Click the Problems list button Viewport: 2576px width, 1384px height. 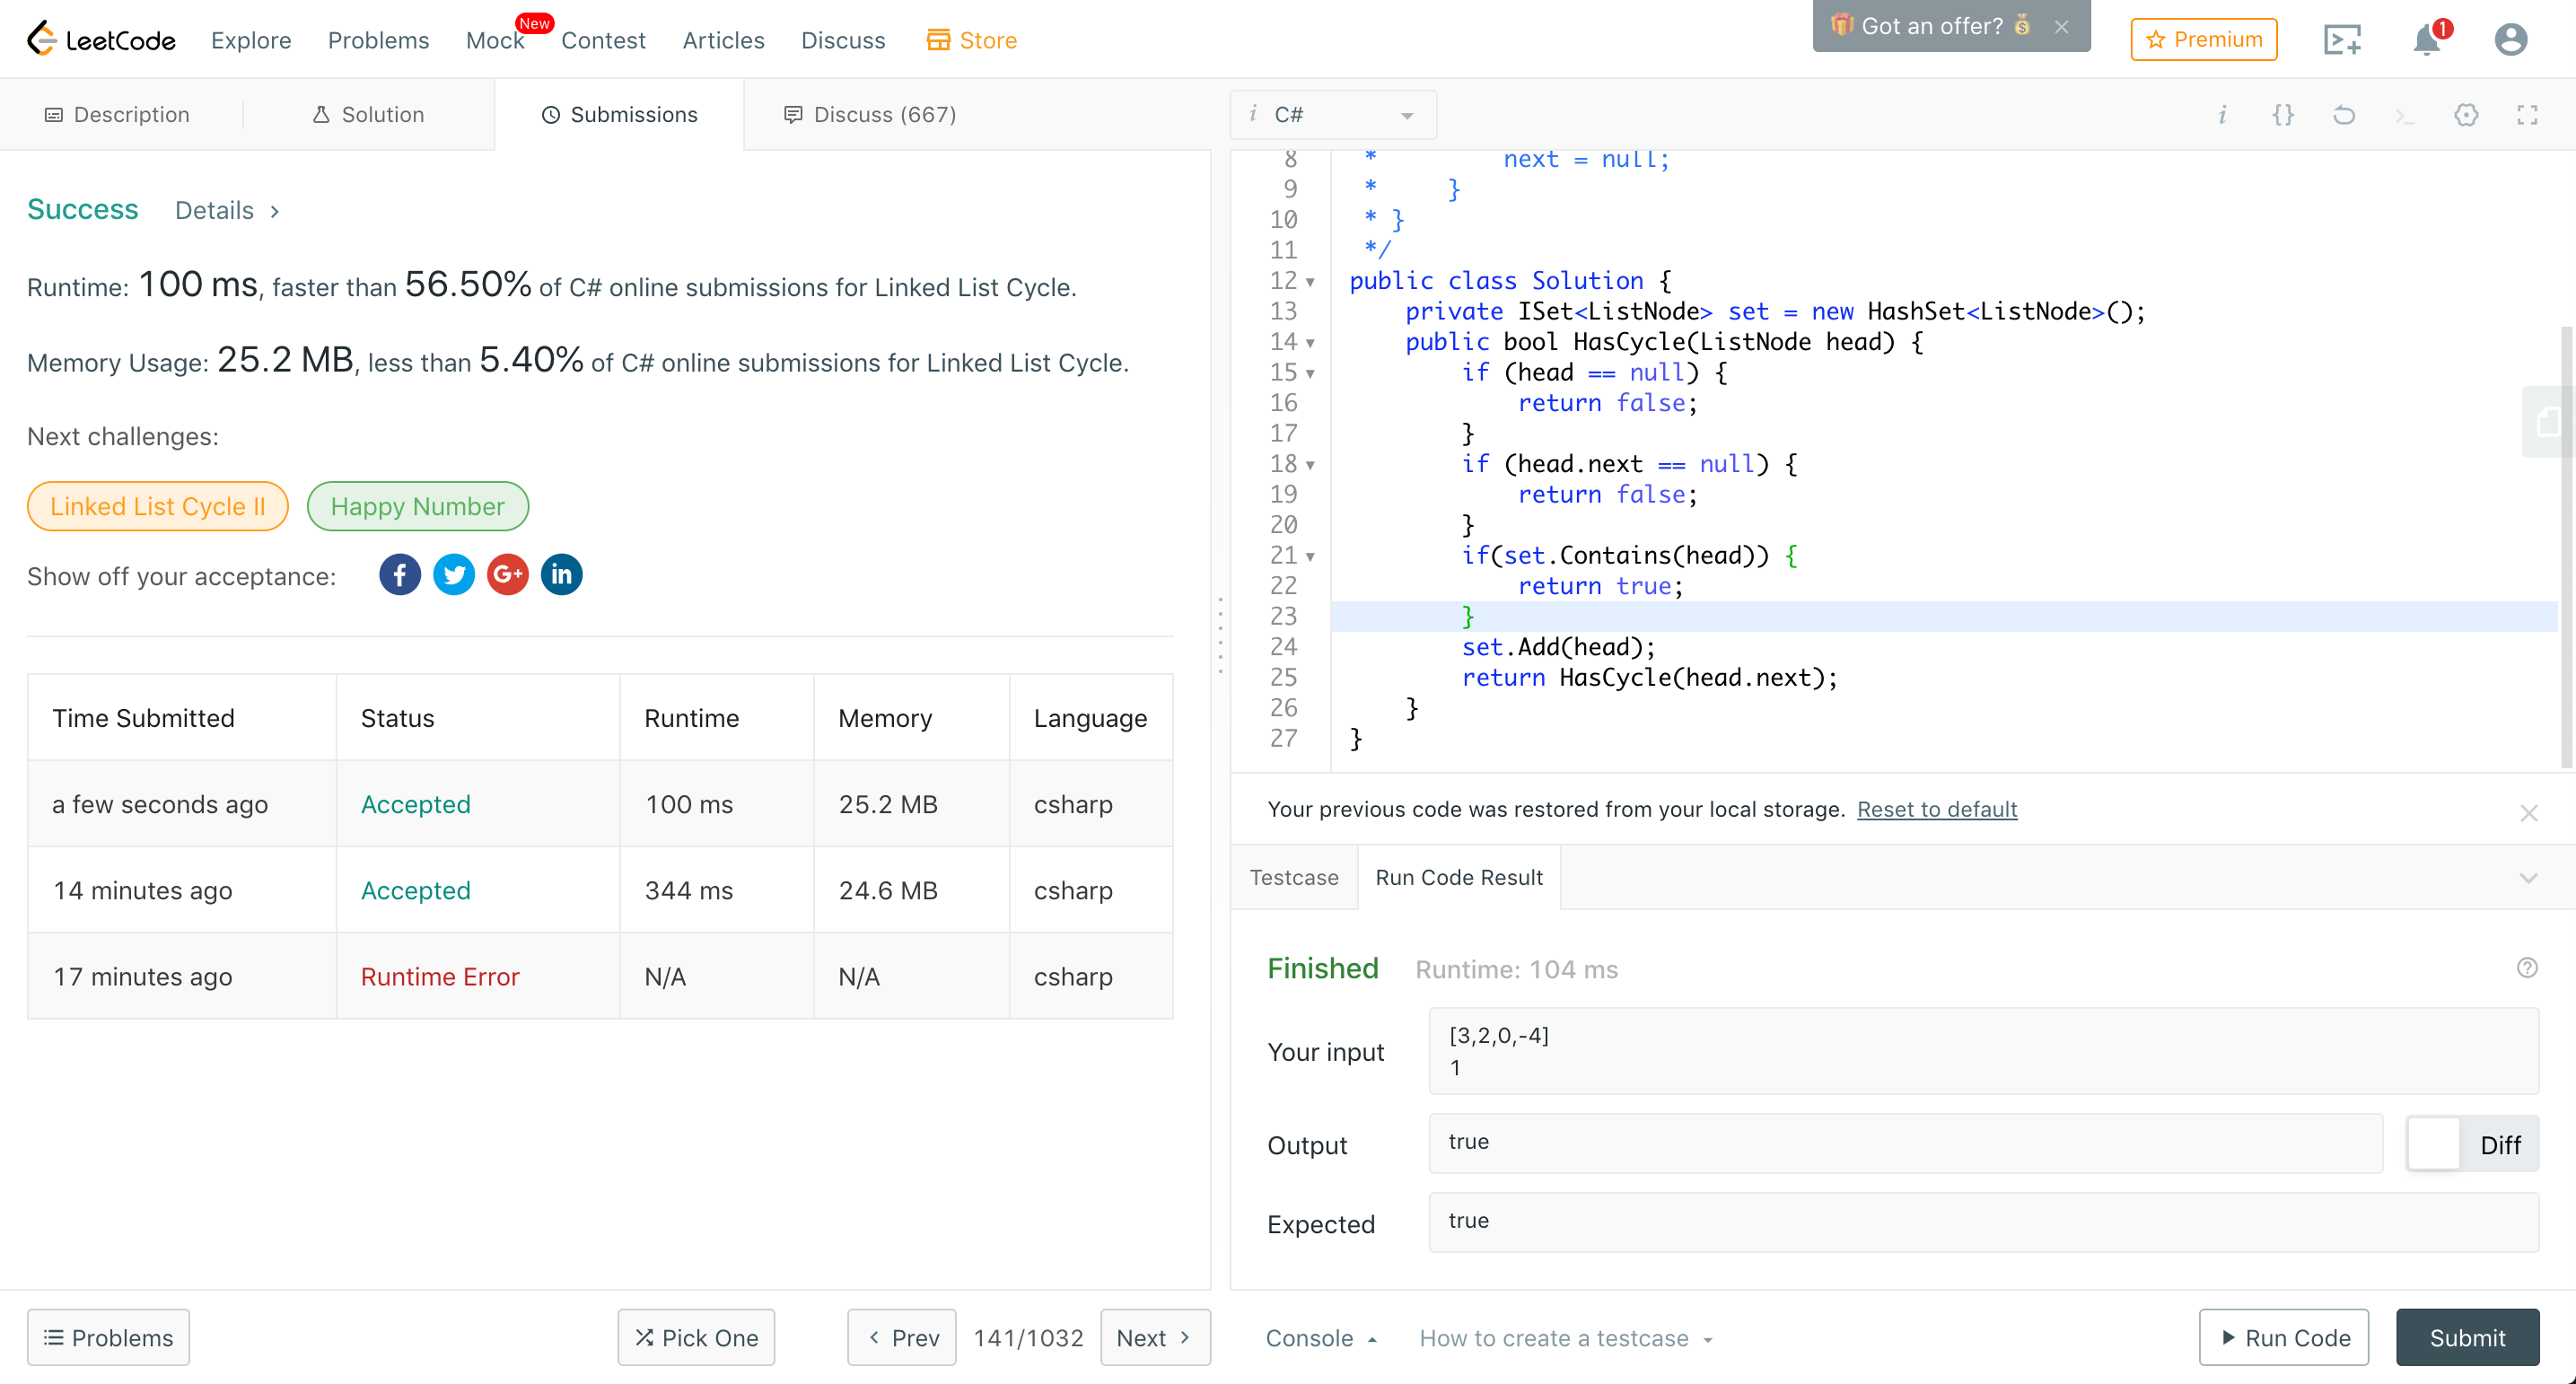pos(108,1337)
